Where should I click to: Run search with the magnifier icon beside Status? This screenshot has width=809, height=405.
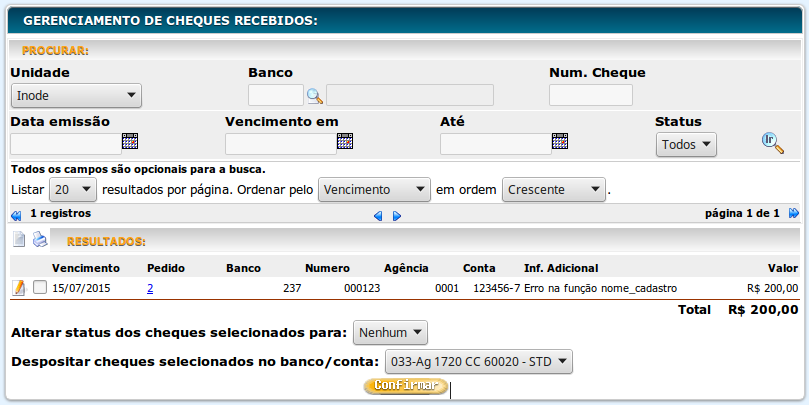771,143
